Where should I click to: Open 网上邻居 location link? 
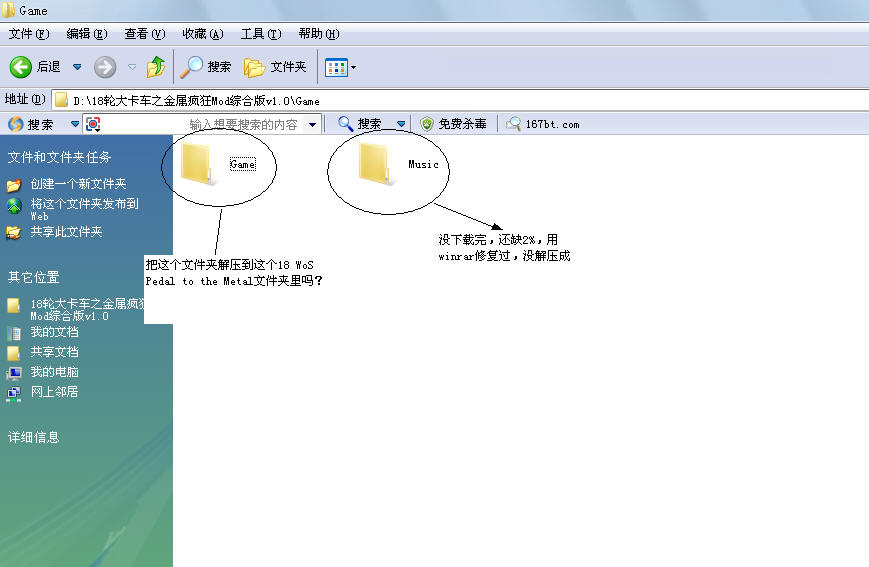coord(54,392)
